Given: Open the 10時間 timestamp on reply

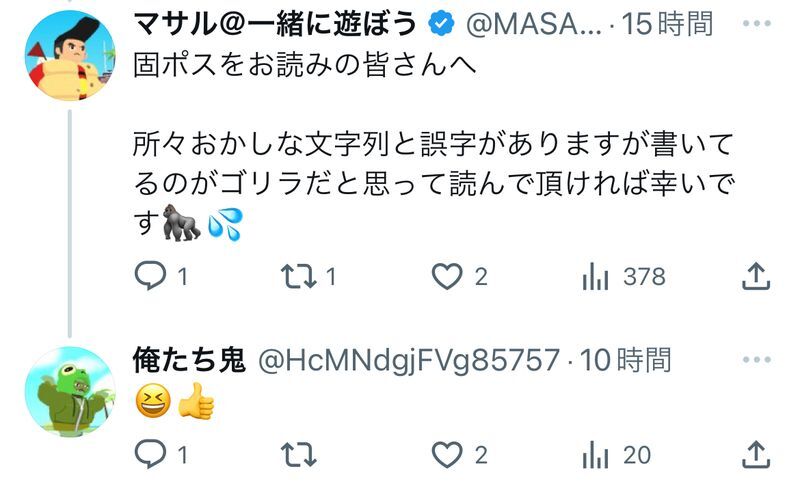Looking at the screenshot, I should pyautogui.click(x=625, y=360).
